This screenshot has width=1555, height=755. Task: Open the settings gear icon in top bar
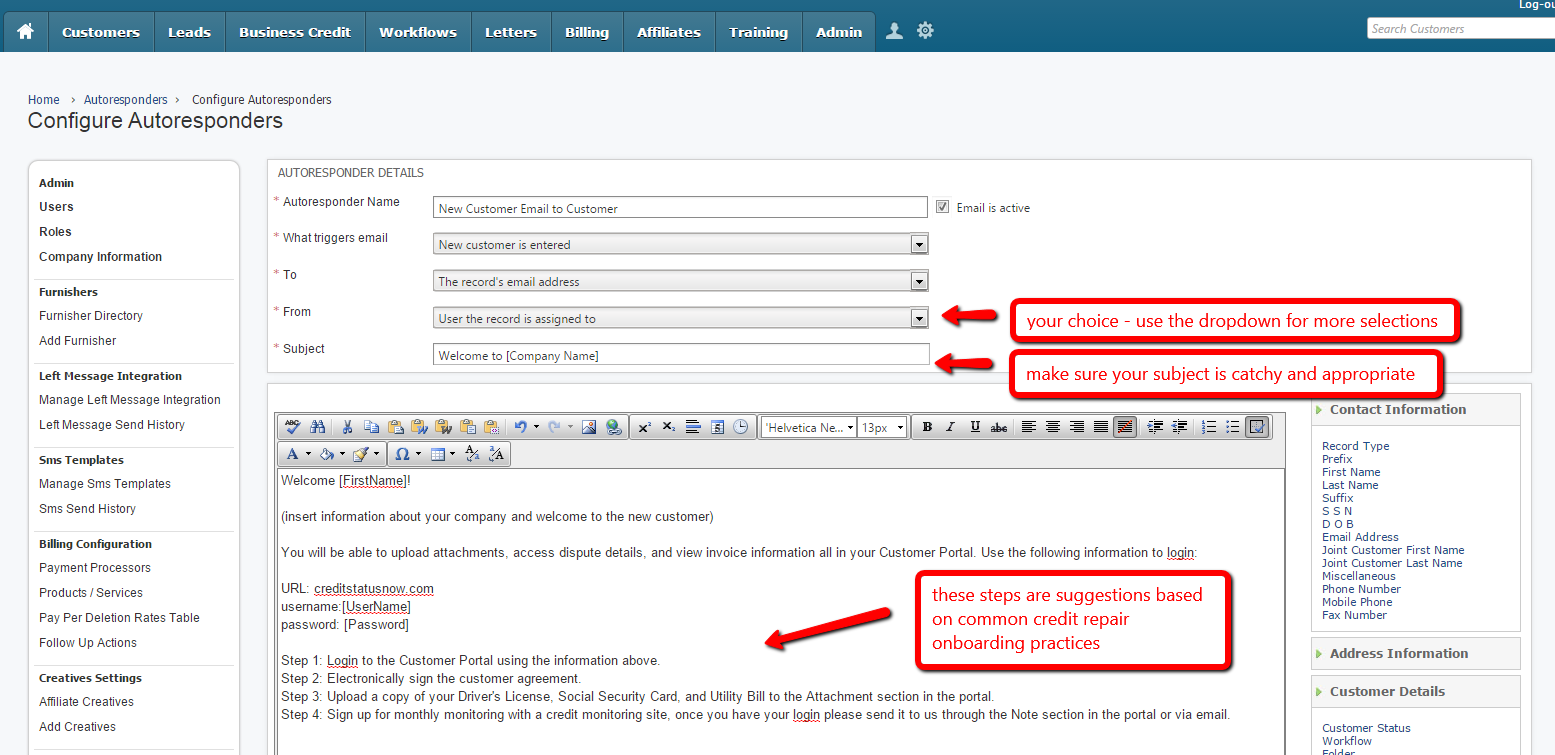925,31
